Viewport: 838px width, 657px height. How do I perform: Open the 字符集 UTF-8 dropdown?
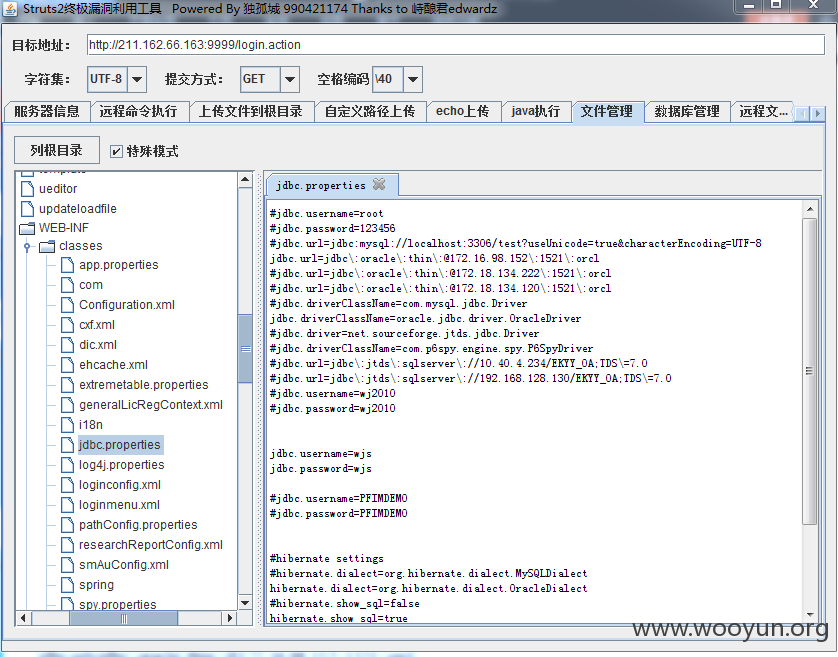click(x=137, y=79)
